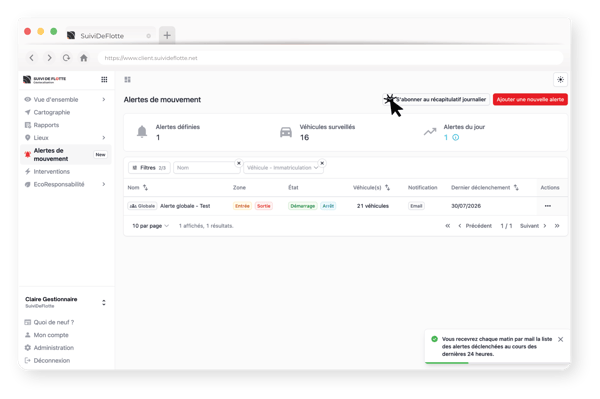Expand Lieux submenu chevron
Image resolution: width=600 pixels, height=399 pixels.
104,138
